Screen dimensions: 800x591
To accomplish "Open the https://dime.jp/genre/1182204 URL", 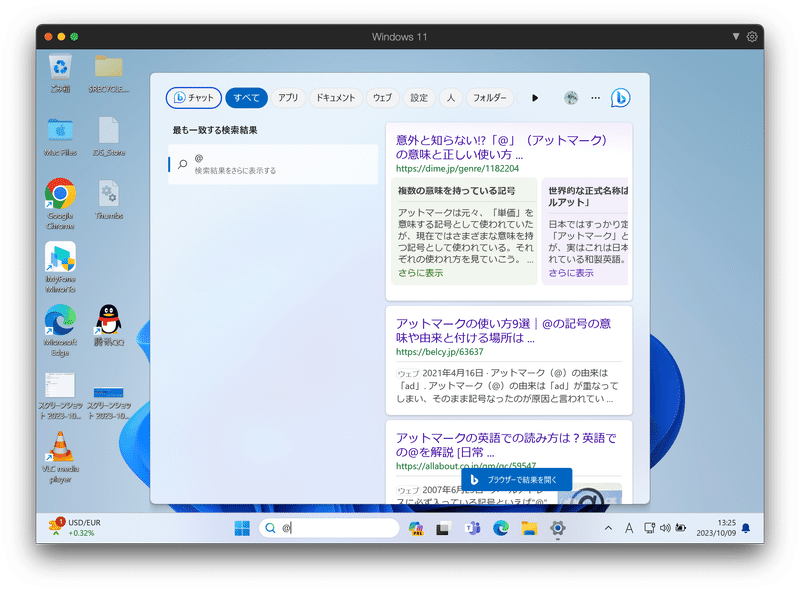I will [457, 168].
